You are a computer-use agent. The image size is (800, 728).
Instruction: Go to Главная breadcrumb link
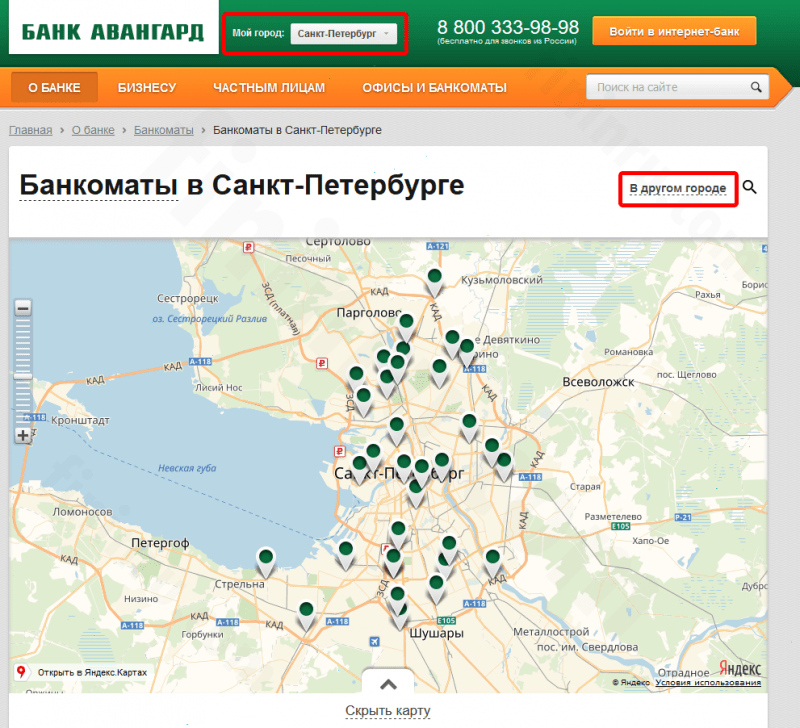pyautogui.click(x=31, y=130)
